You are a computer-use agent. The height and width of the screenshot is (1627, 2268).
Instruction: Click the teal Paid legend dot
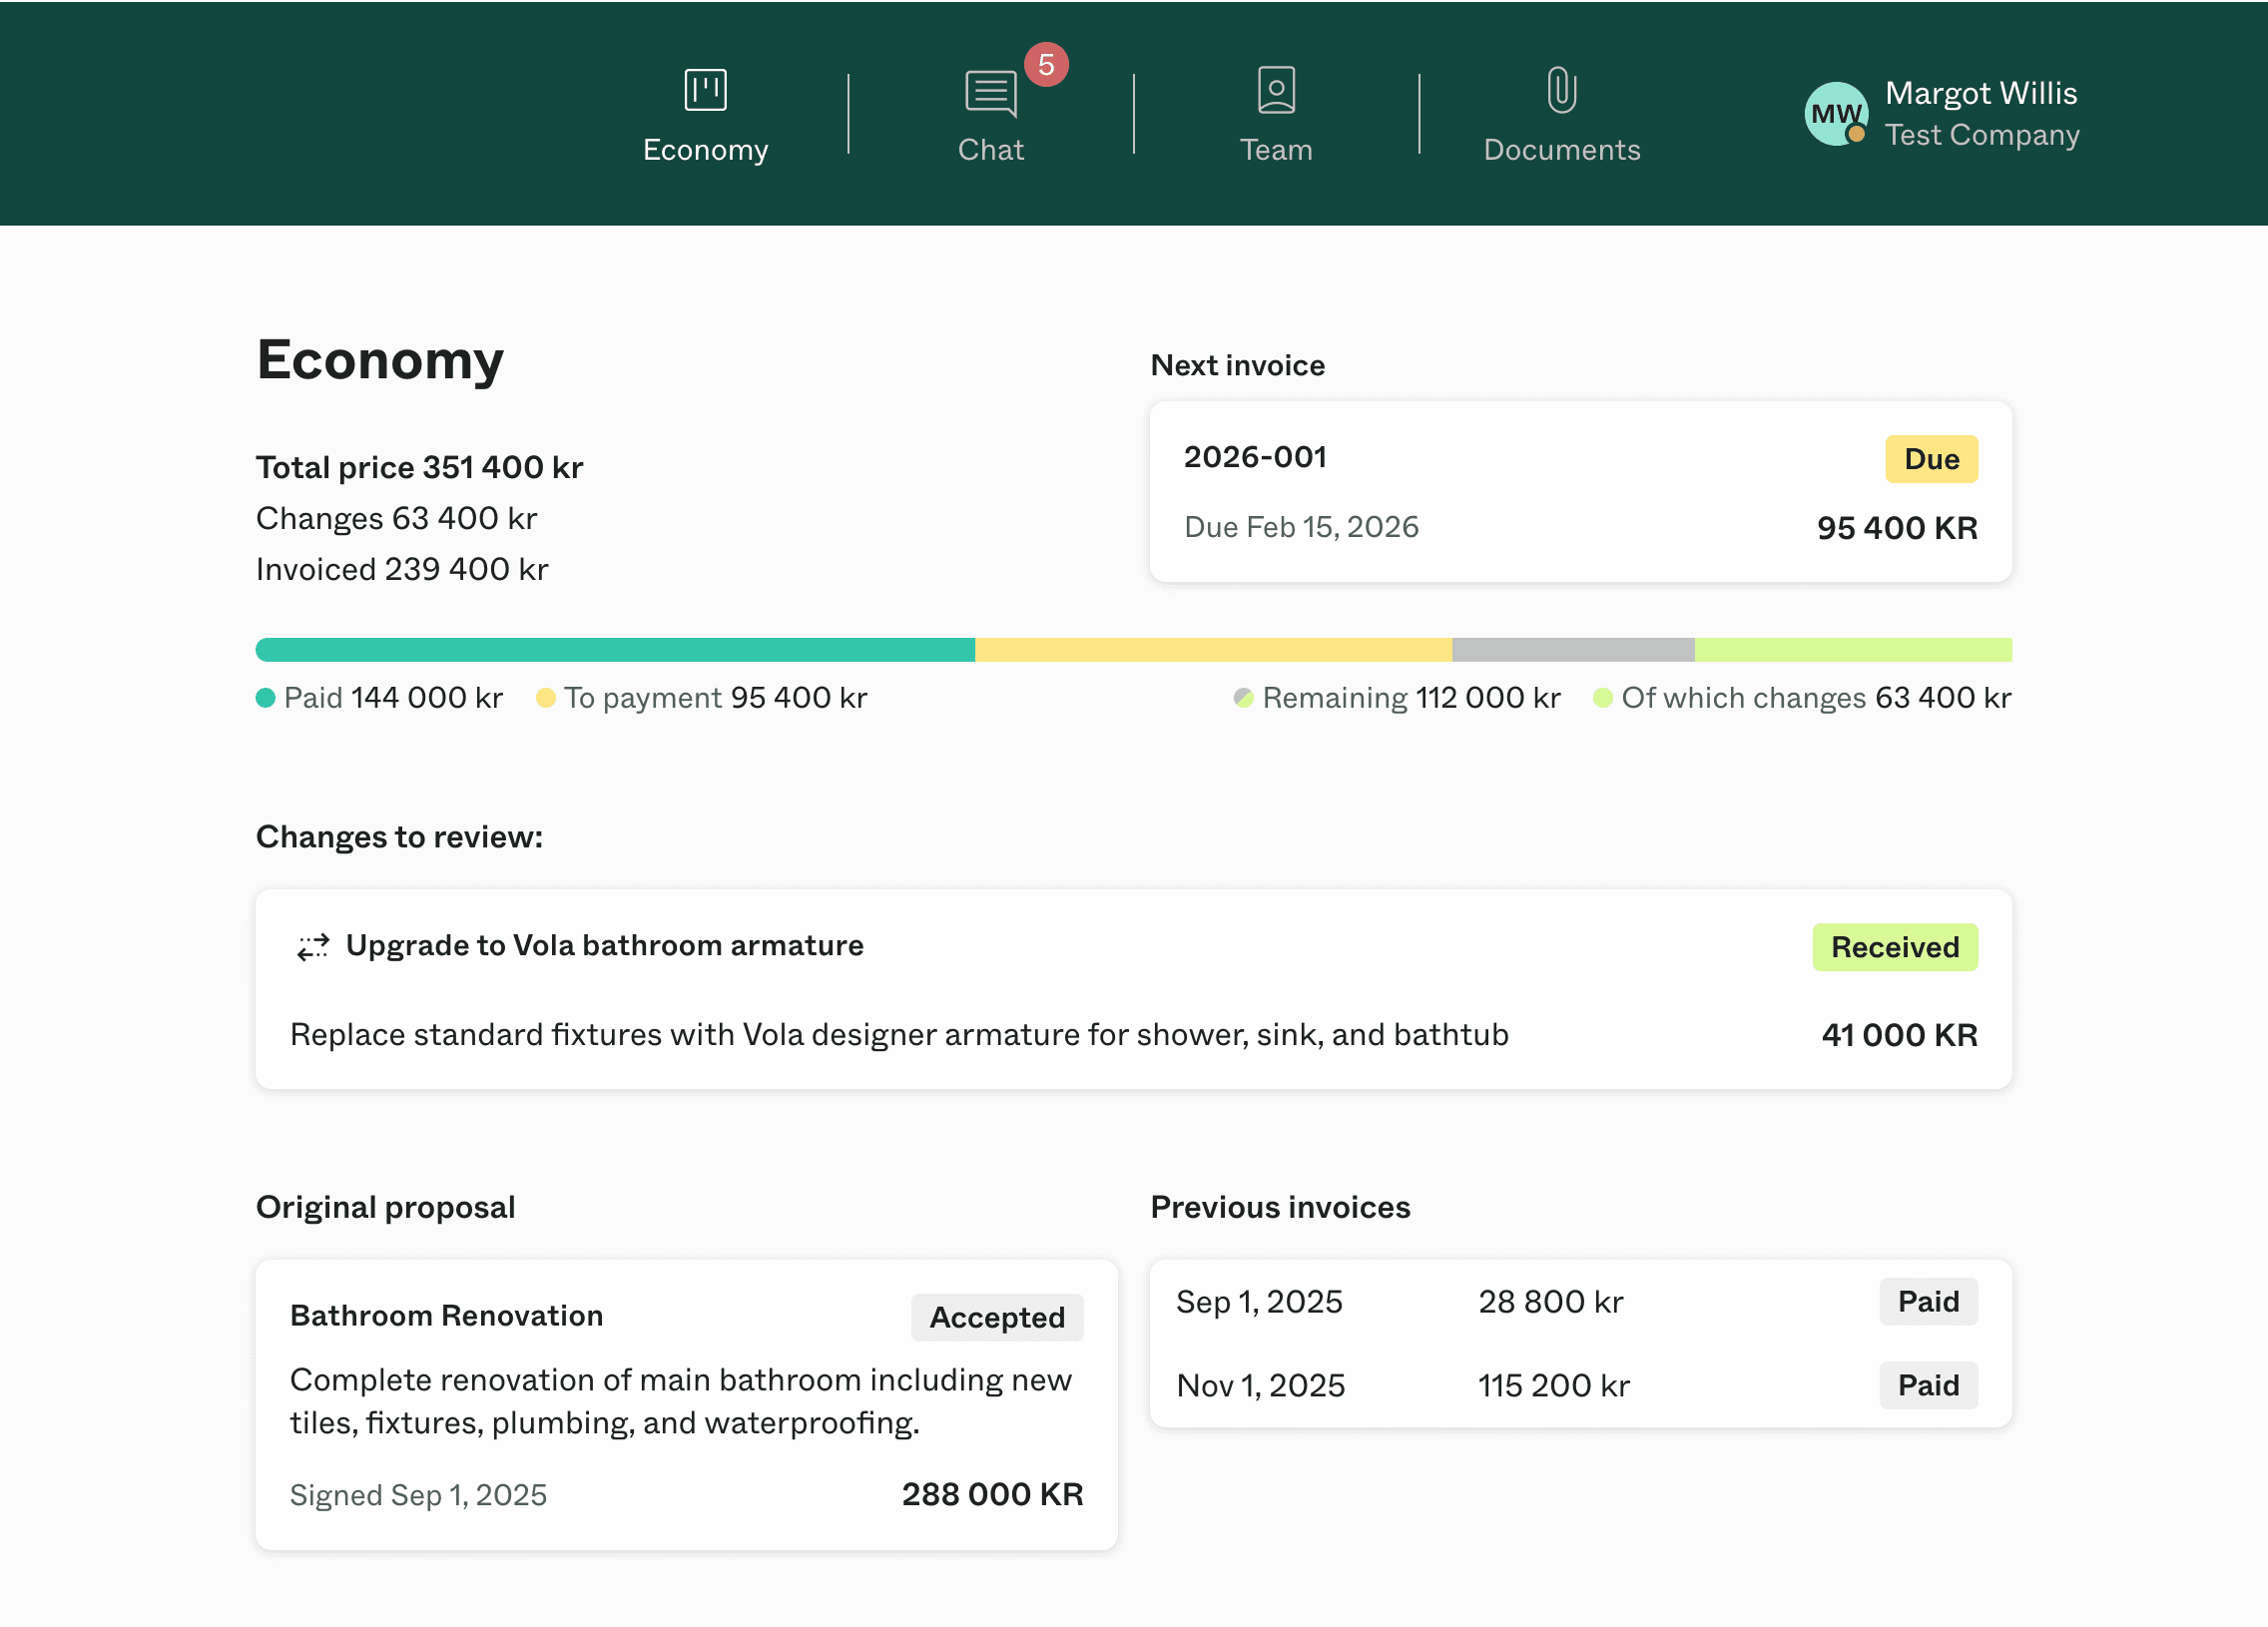tap(265, 698)
